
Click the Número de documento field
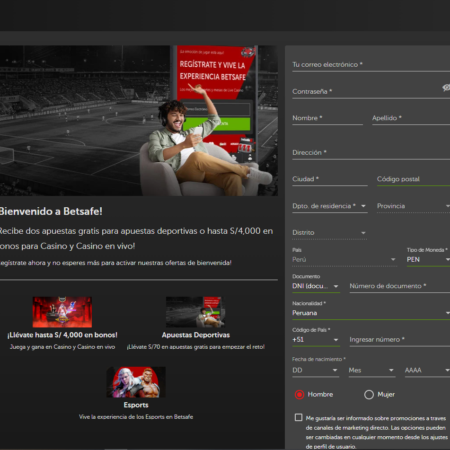pyautogui.click(x=400, y=286)
